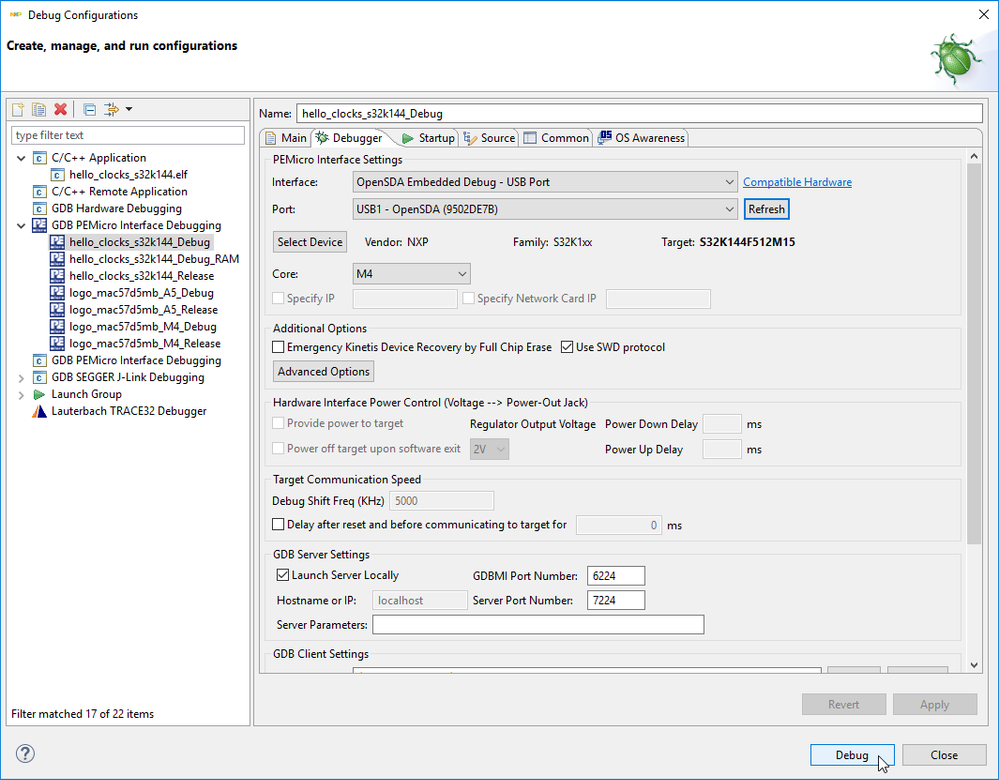Delete selected configuration with red X icon
Viewport: 999px width, 780px height.
(61, 110)
